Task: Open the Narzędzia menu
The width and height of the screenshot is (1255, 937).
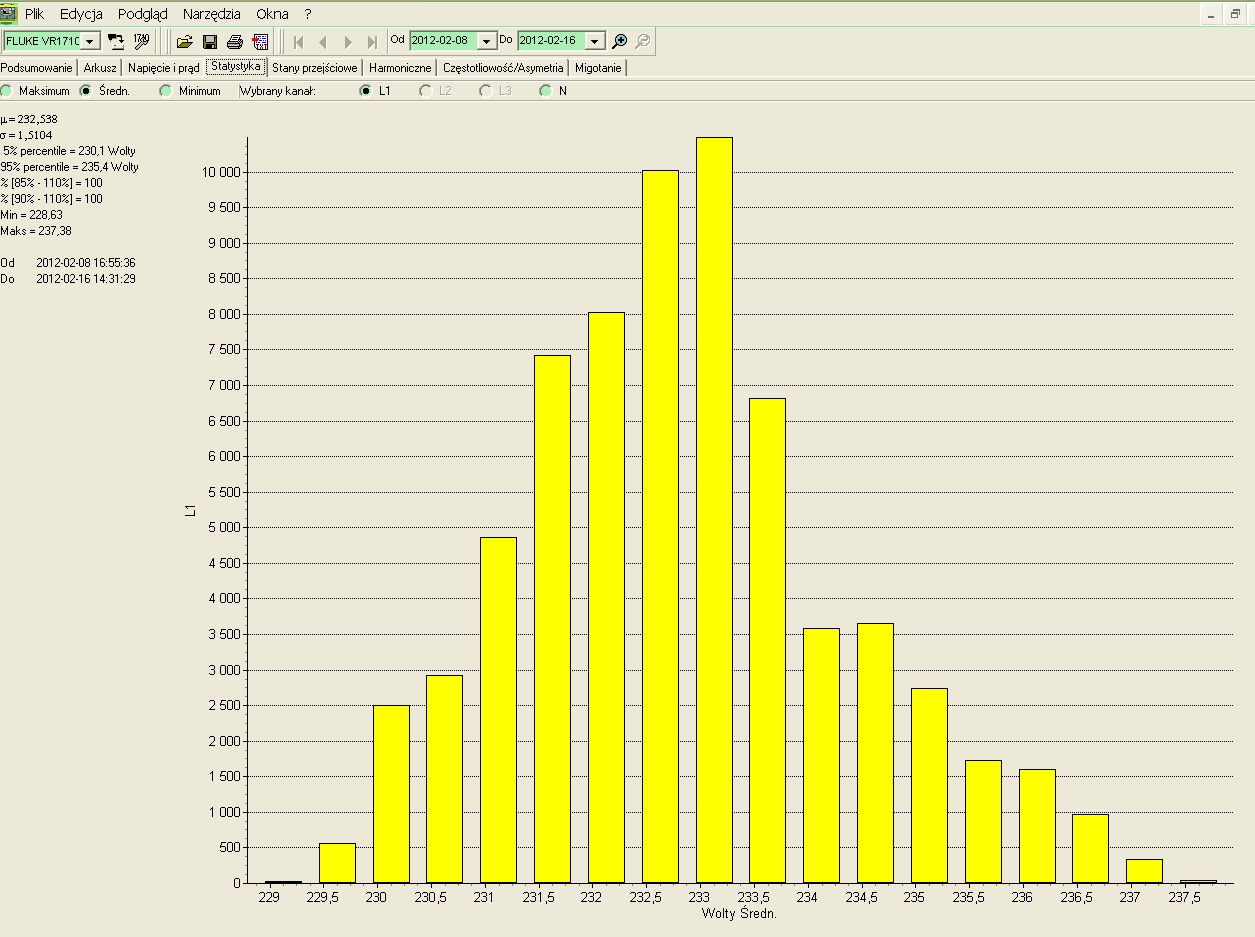Action: [211, 14]
